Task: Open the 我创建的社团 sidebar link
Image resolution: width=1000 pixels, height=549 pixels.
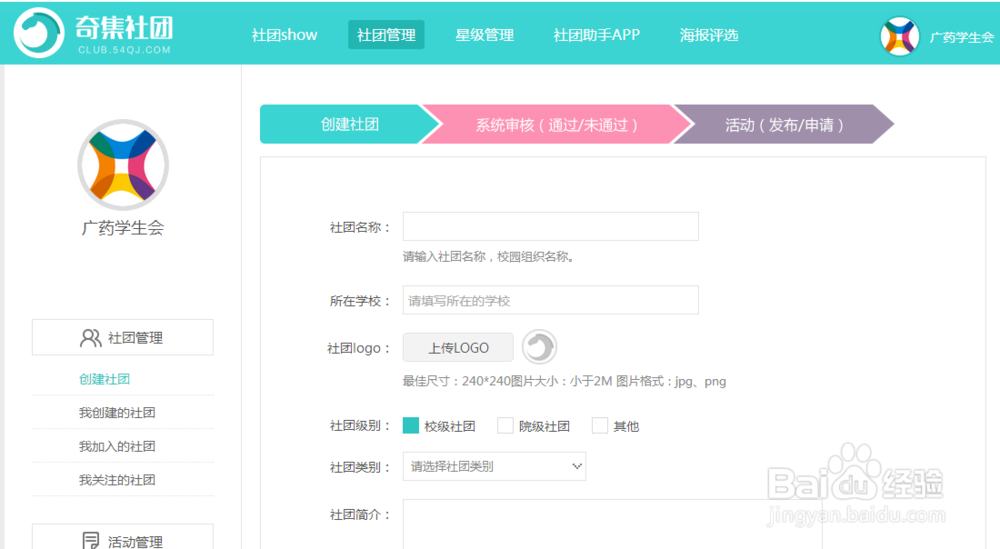Action: coord(117,413)
